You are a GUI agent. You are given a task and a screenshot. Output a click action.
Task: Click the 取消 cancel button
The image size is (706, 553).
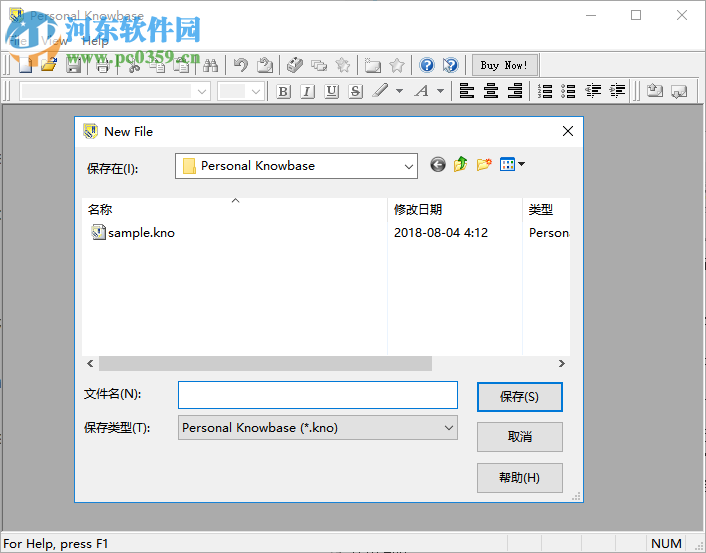(520, 437)
